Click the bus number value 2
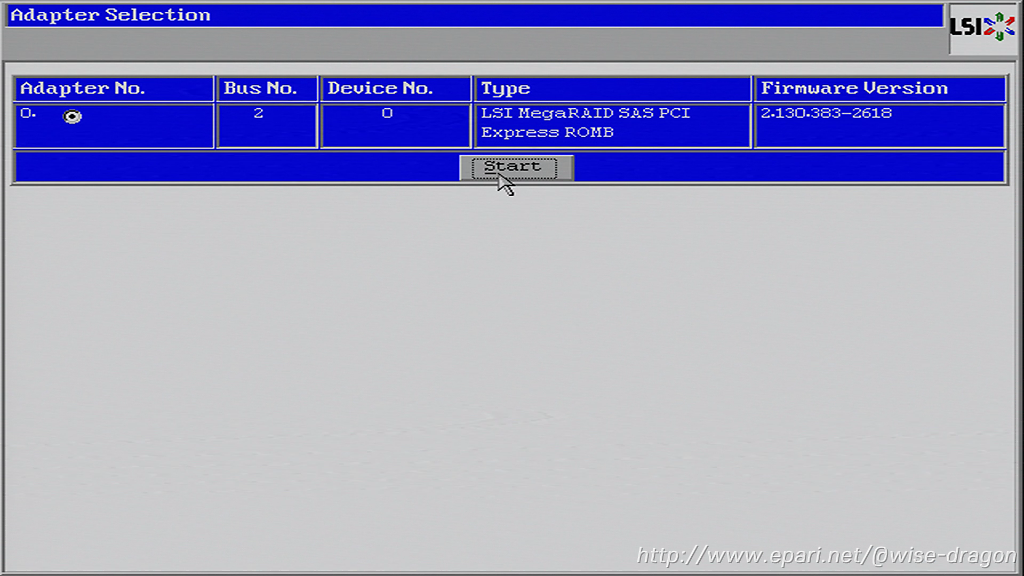Image resolution: width=1024 pixels, height=576 pixels. pyautogui.click(x=258, y=113)
